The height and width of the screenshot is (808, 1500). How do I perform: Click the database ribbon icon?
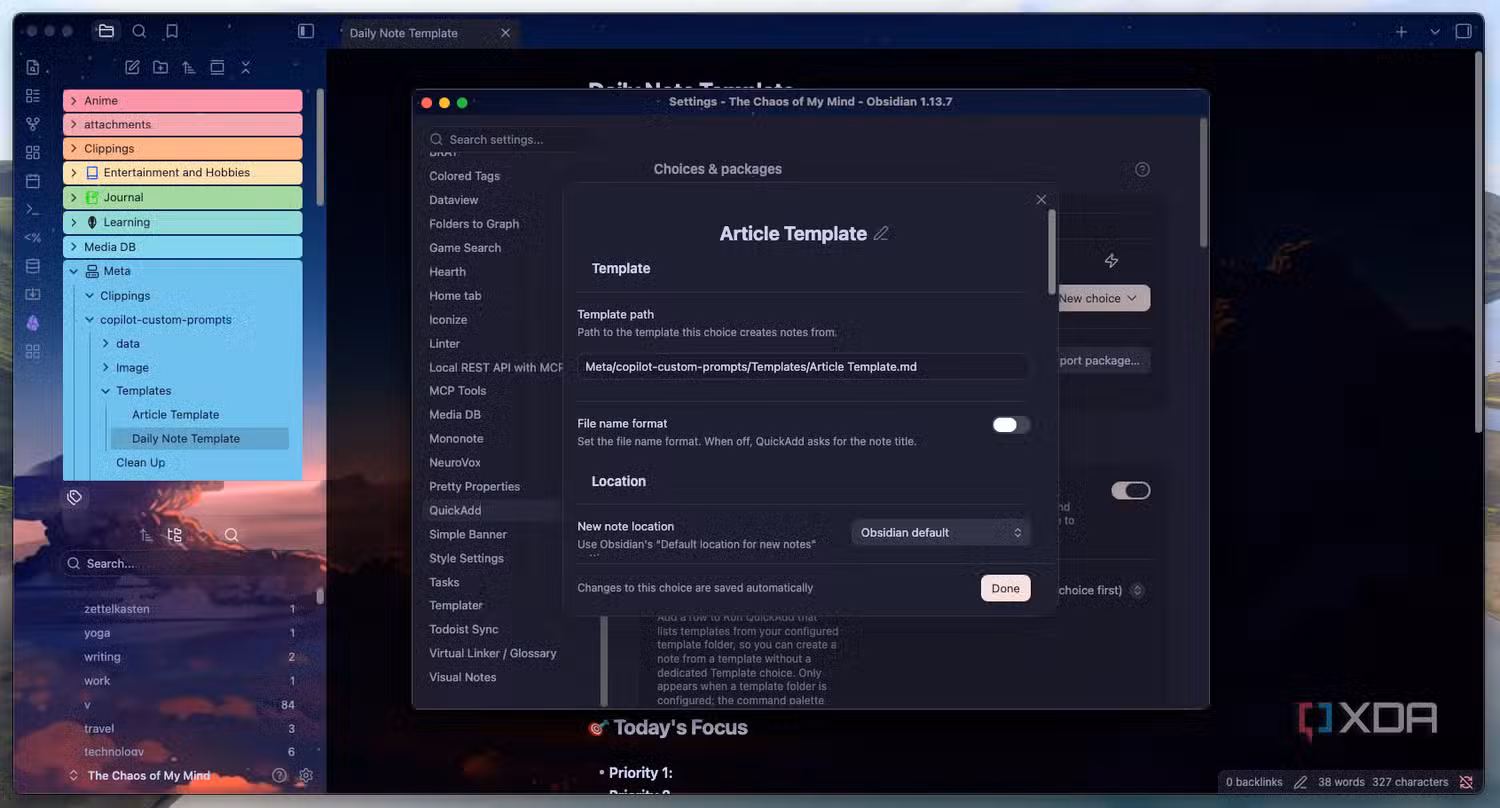pos(33,266)
